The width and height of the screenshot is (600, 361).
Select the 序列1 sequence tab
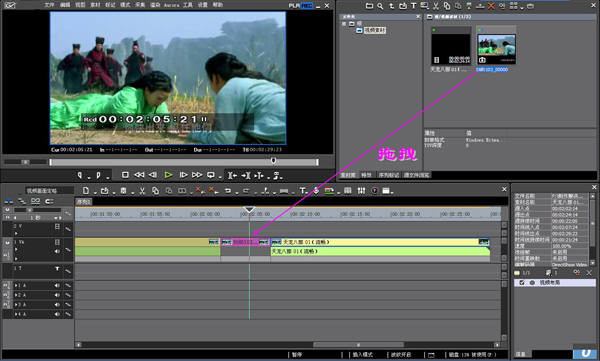[83, 202]
